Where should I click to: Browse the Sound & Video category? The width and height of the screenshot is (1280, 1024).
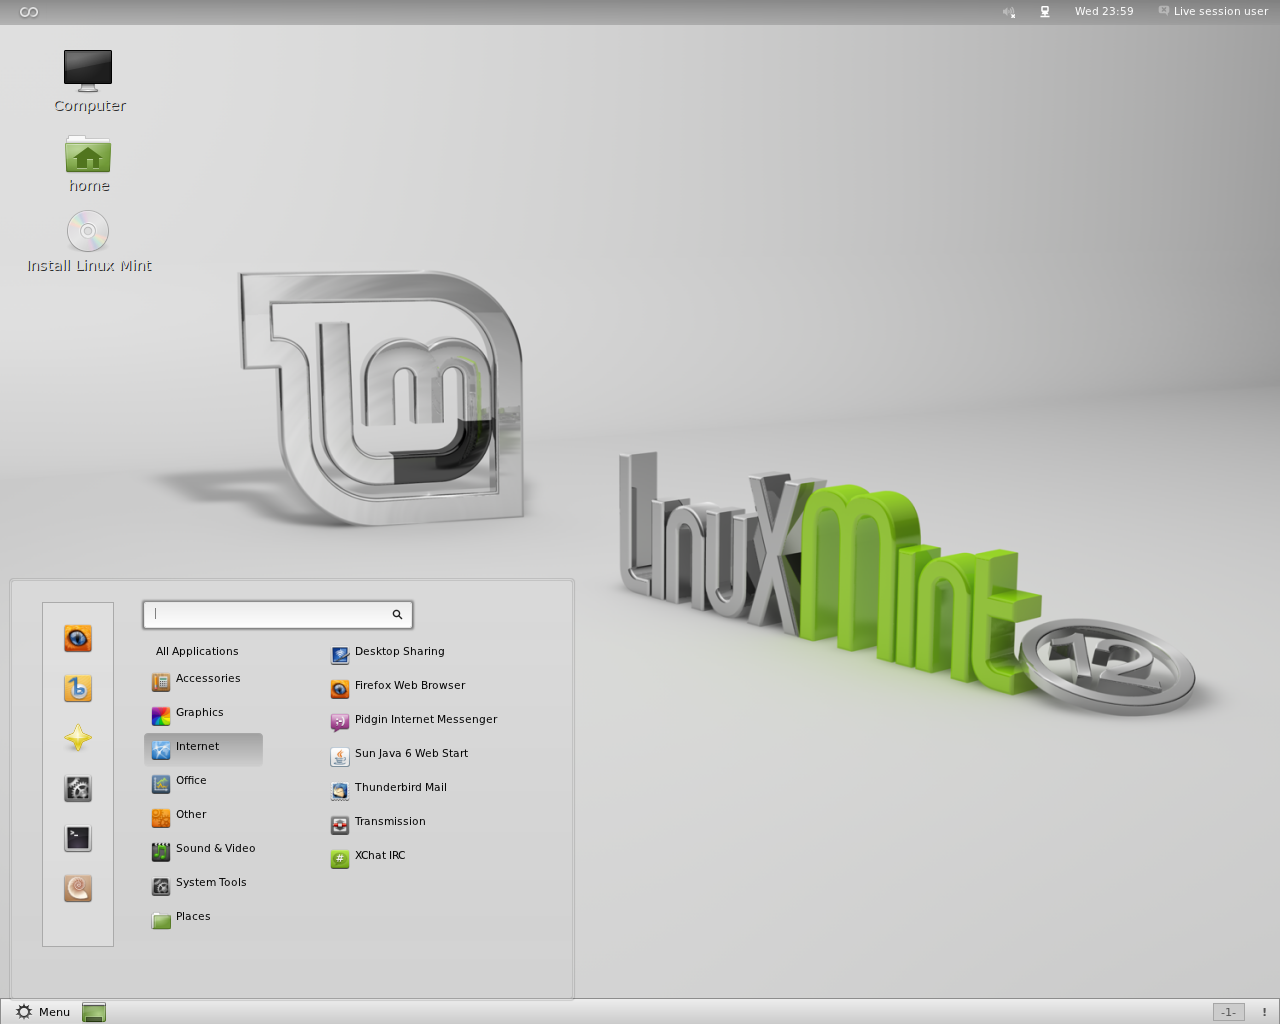tap(204, 851)
